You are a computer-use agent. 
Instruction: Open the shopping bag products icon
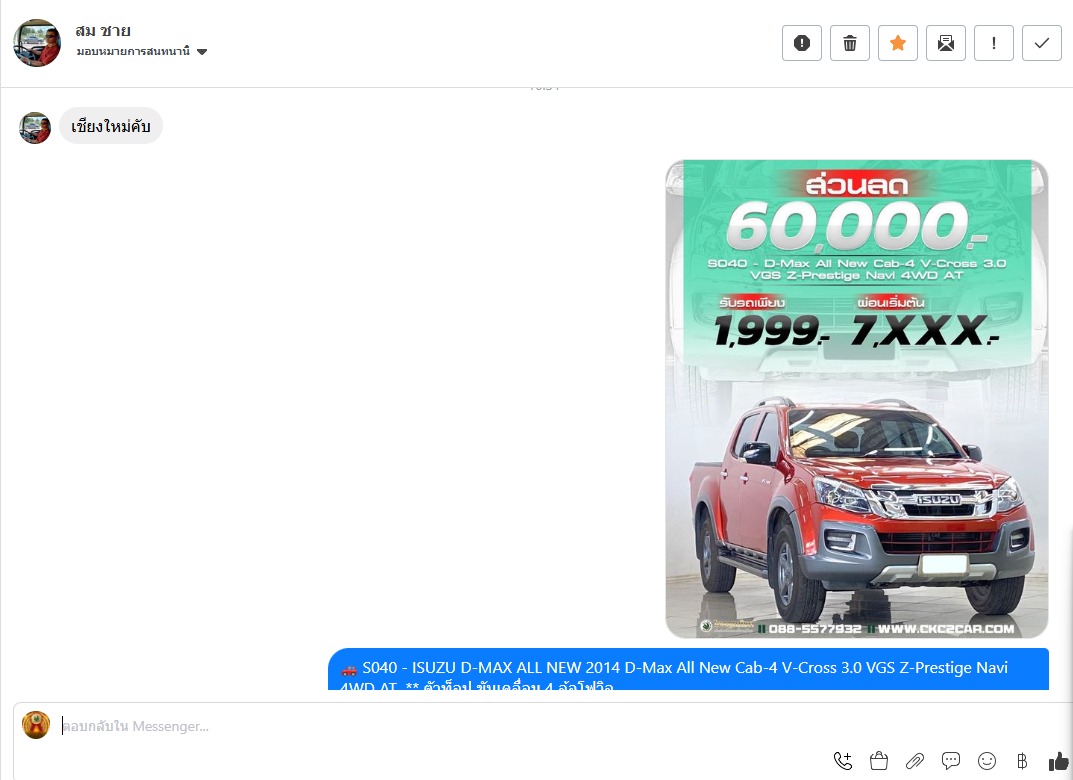[879, 761]
